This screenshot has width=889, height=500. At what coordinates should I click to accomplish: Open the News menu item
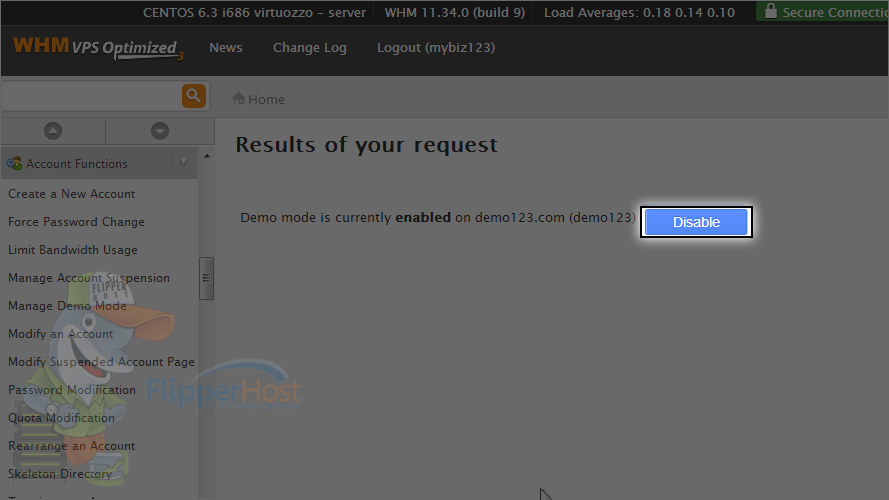pos(226,48)
